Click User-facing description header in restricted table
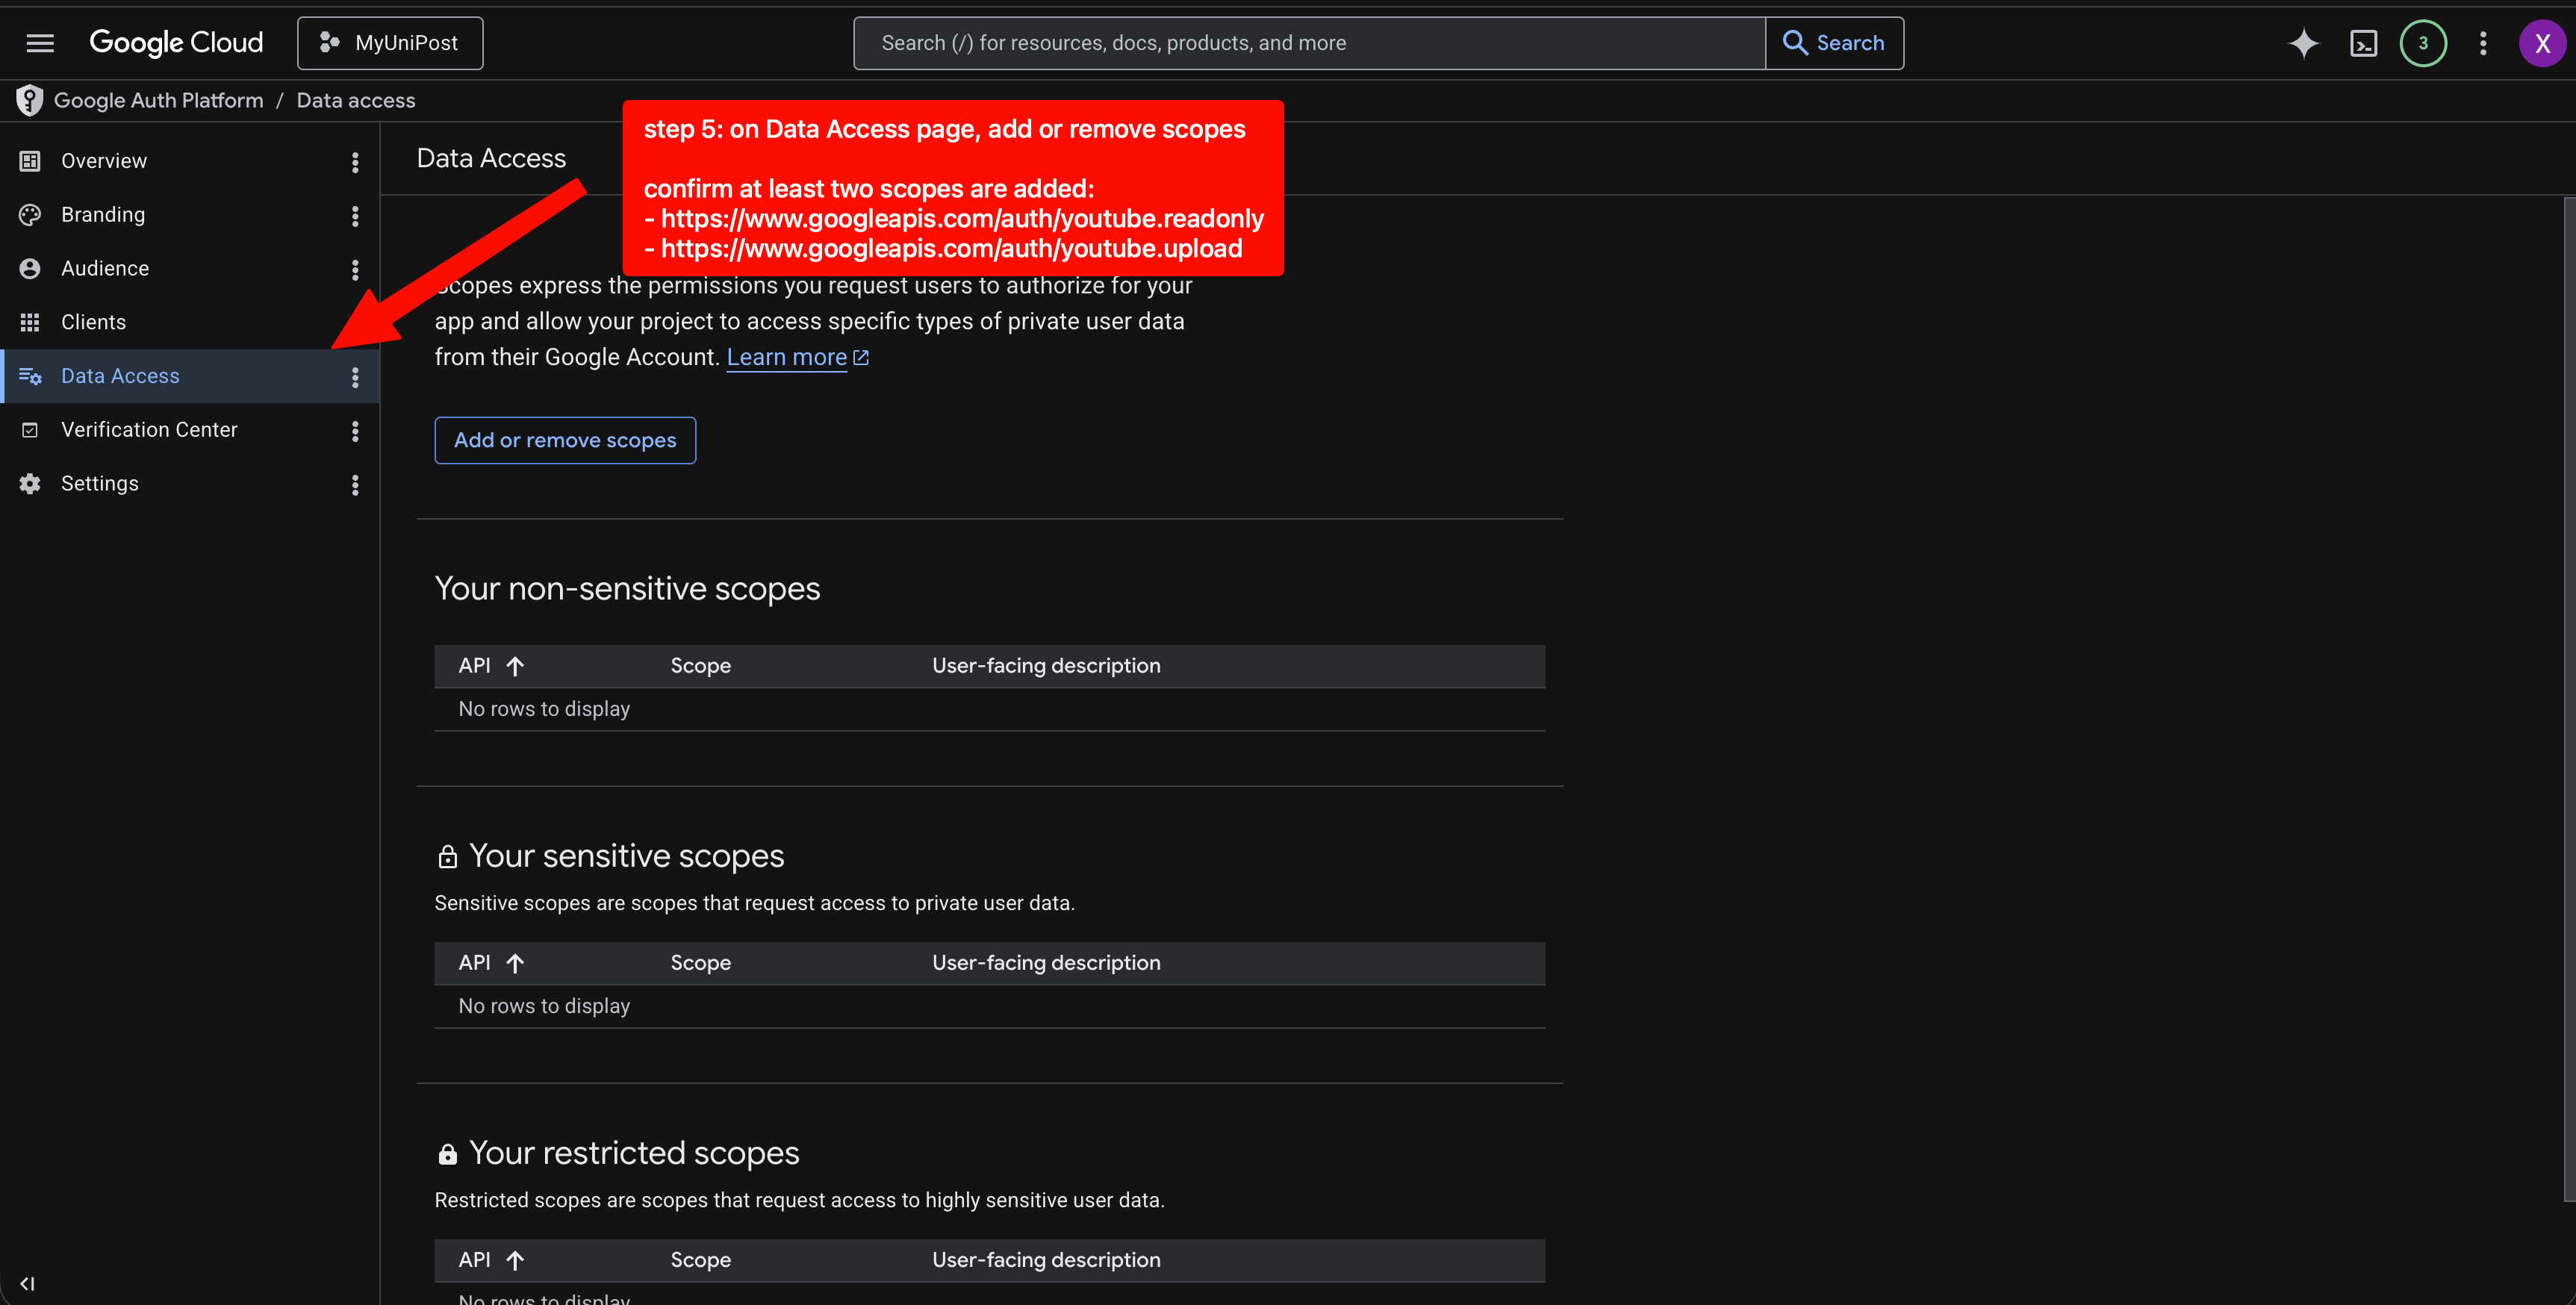This screenshot has height=1305, width=2576. [x=1046, y=1260]
